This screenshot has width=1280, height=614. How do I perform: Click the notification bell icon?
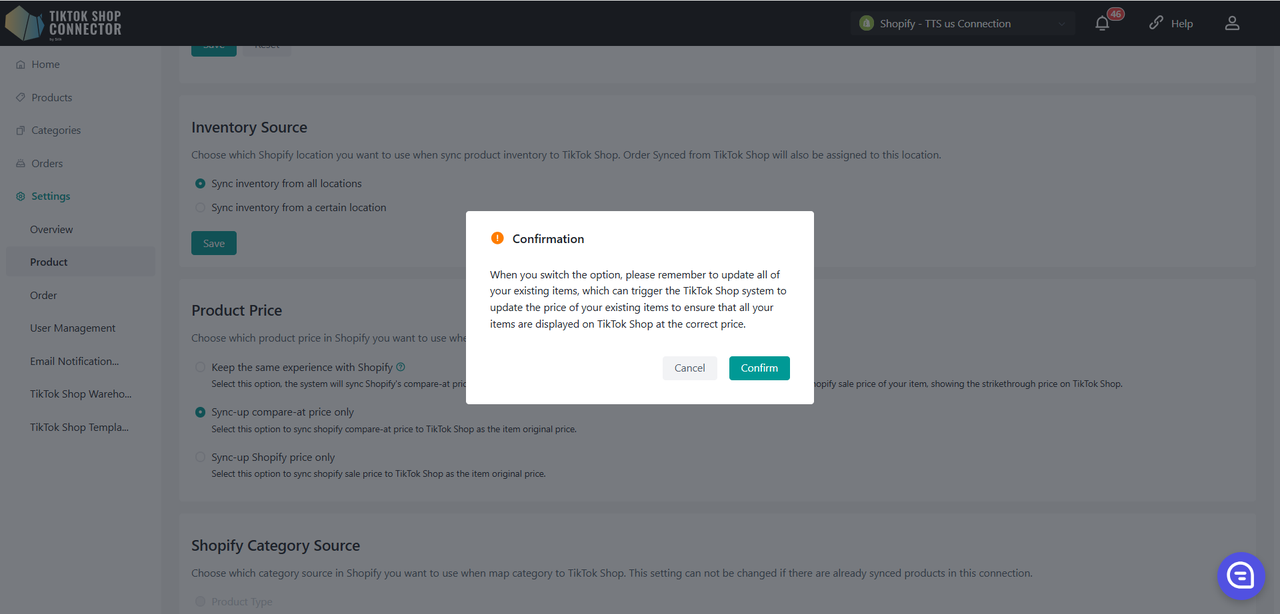pos(1102,23)
